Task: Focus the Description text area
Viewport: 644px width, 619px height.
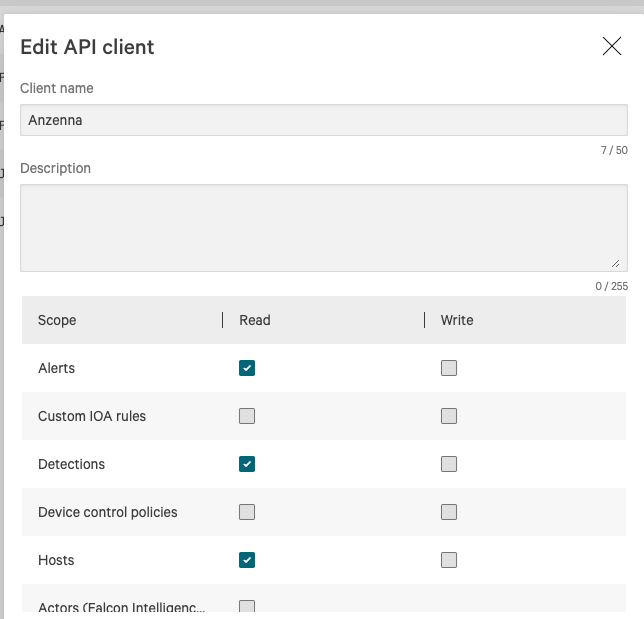Action: [323, 227]
